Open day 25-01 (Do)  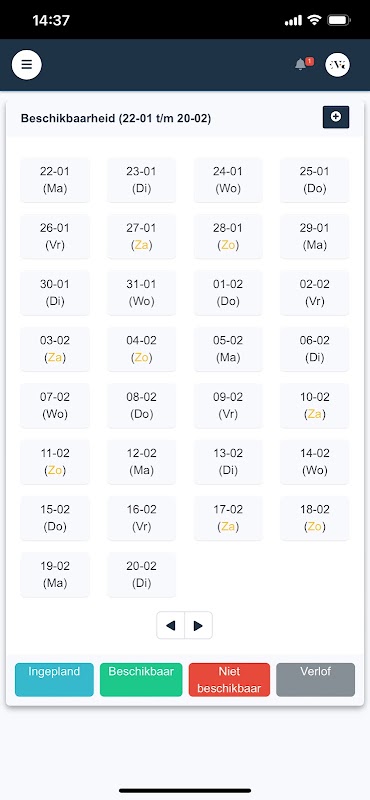tap(314, 180)
